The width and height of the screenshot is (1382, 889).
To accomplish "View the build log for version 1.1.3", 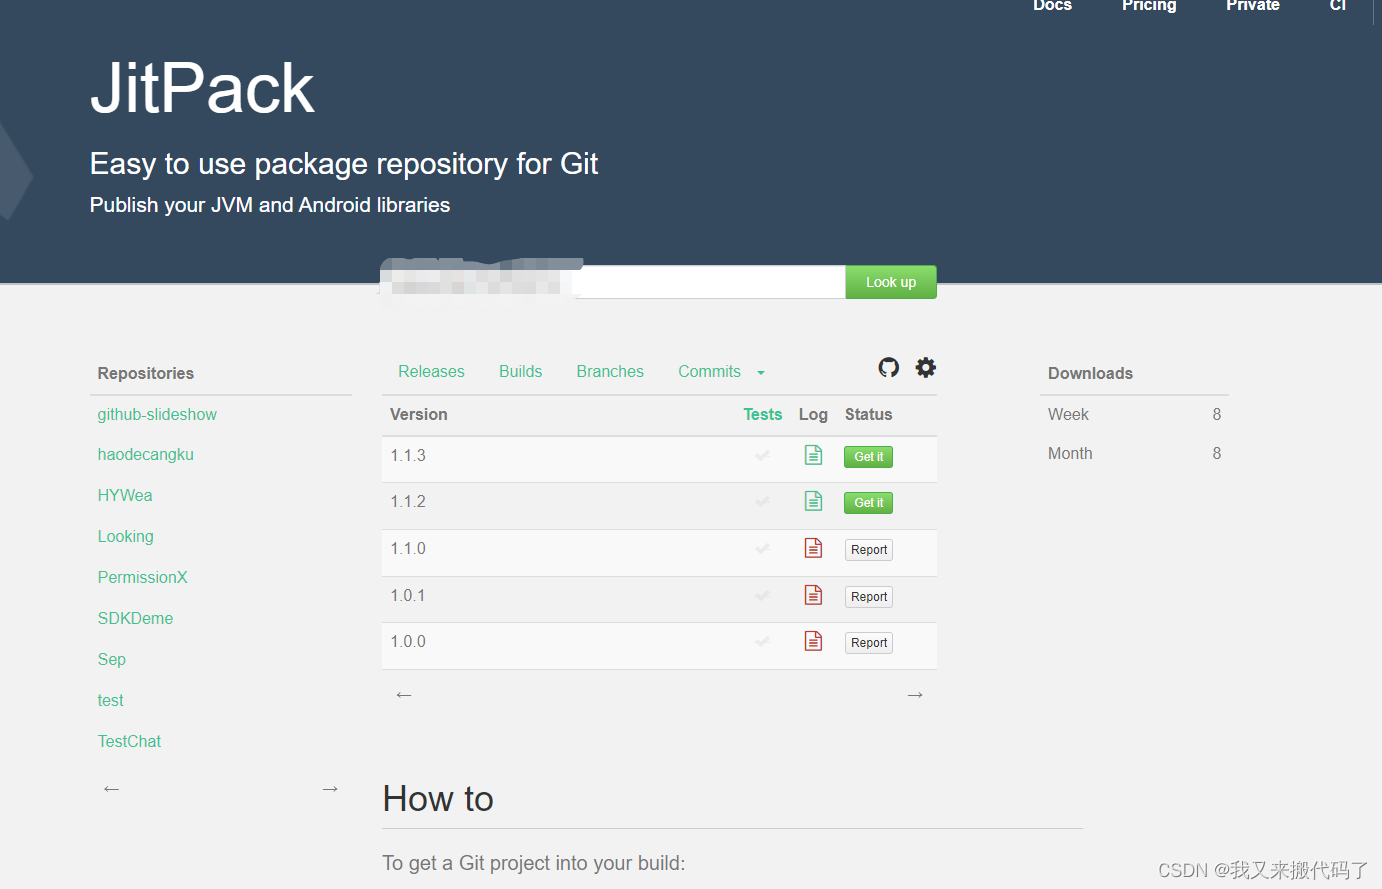I will pos(813,455).
